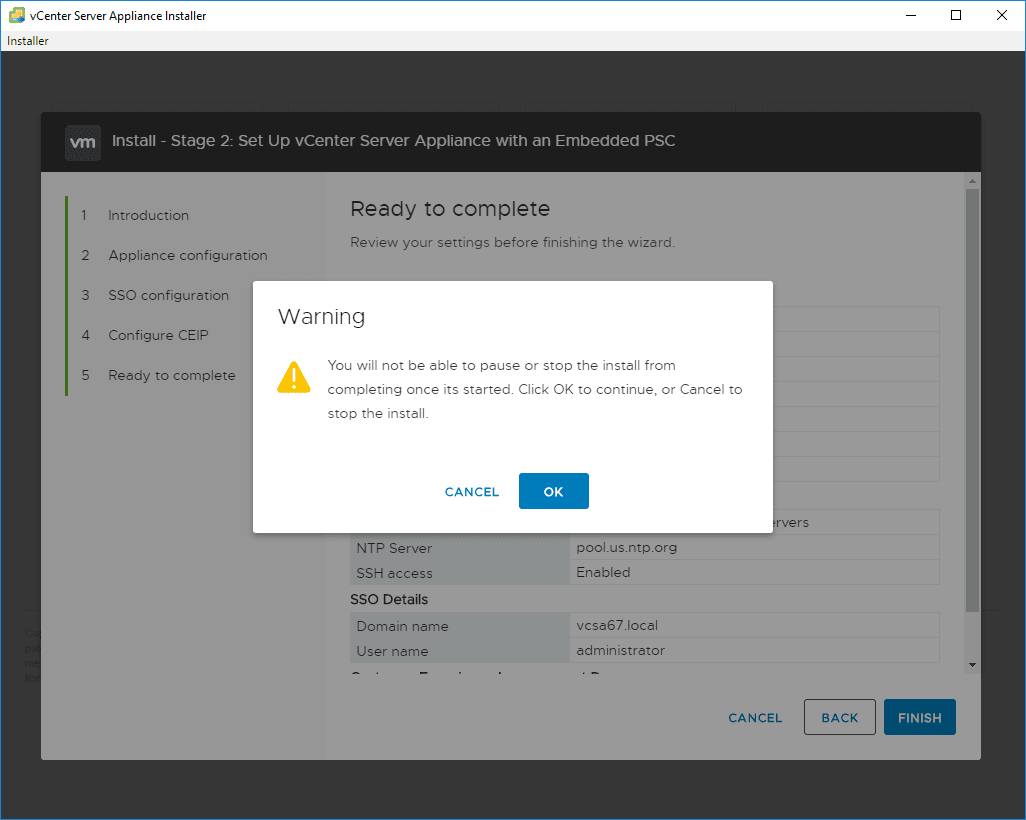The width and height of the screenshot is (1026, 820).
Task: Click the administrator user name value
Action: [x=620, y=651]
